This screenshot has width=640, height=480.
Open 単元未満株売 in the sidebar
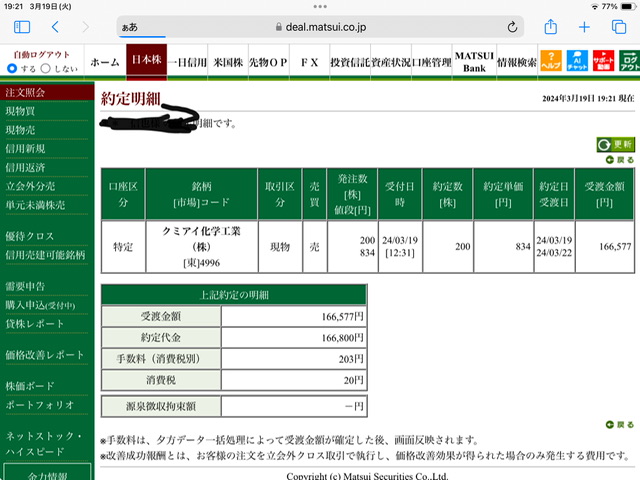click(x=36, y=205)
